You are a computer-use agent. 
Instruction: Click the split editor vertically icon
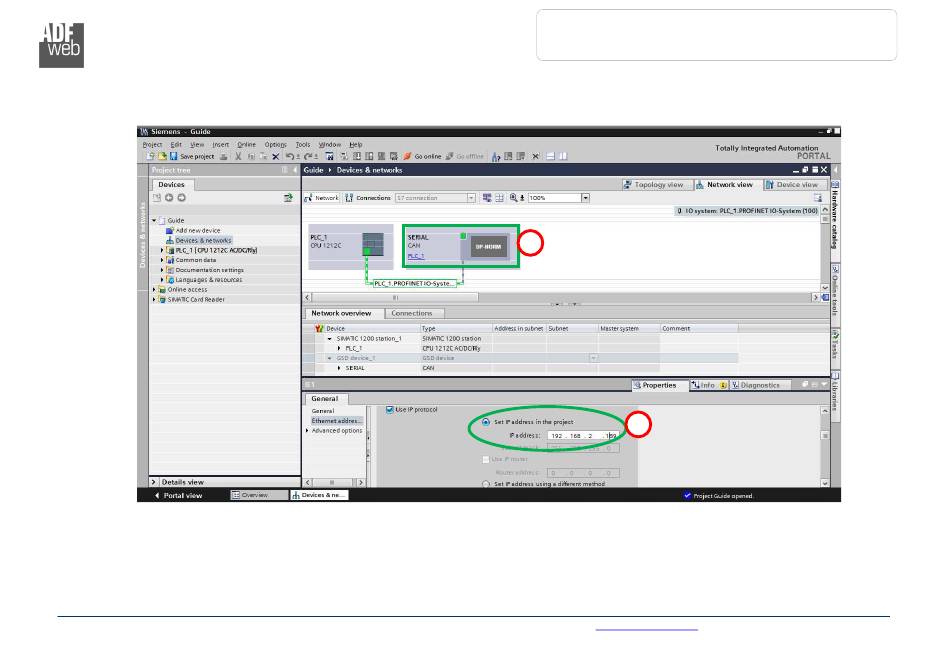563,156
